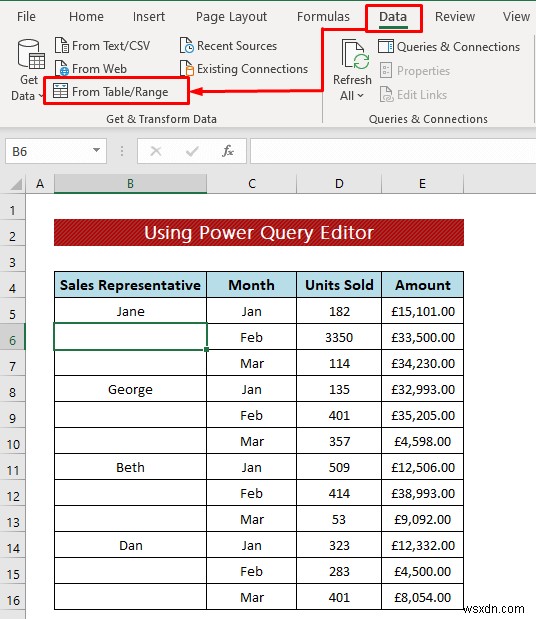
Task: Select the Data ribbon tab
Action: point(393,17)
